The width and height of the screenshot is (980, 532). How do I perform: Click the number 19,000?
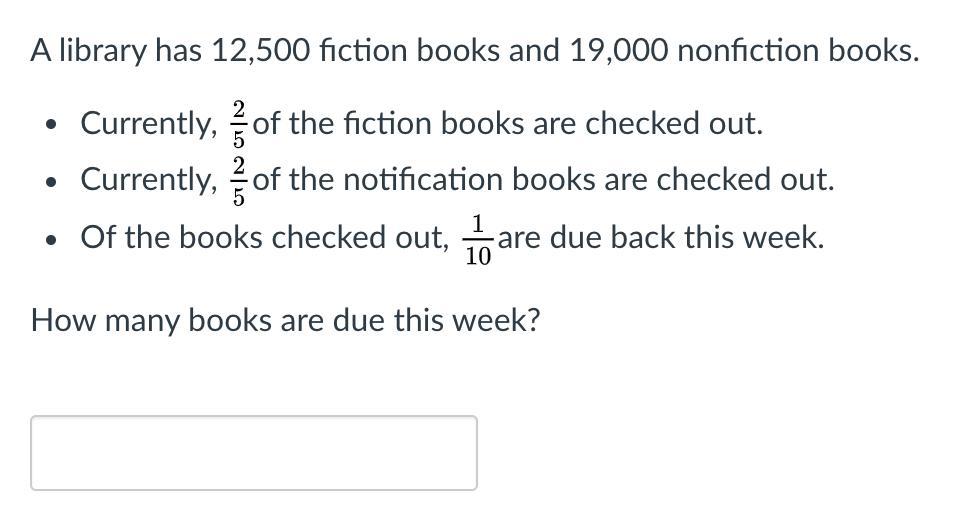point(619,51)
